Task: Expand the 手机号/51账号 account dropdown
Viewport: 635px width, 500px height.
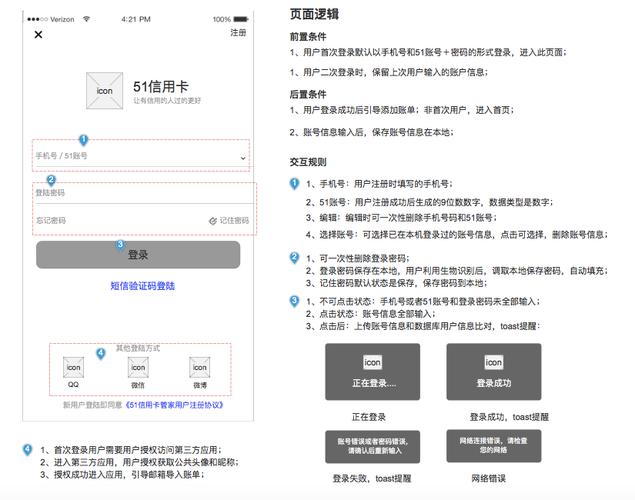Action: 242,158
